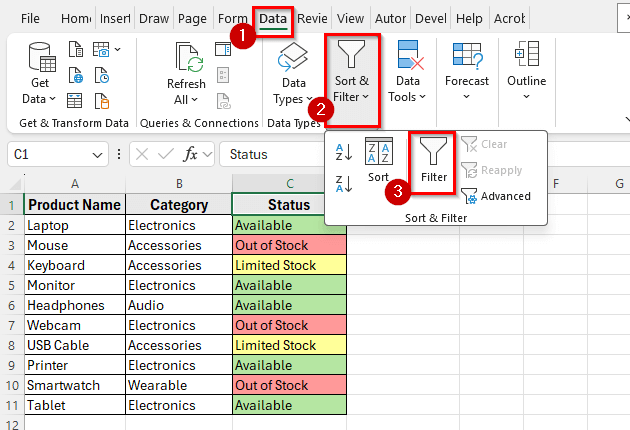Switch to the Insert tab
Image resolution: width=630 pixels, height=430 pixels.
tap(115, 18)
